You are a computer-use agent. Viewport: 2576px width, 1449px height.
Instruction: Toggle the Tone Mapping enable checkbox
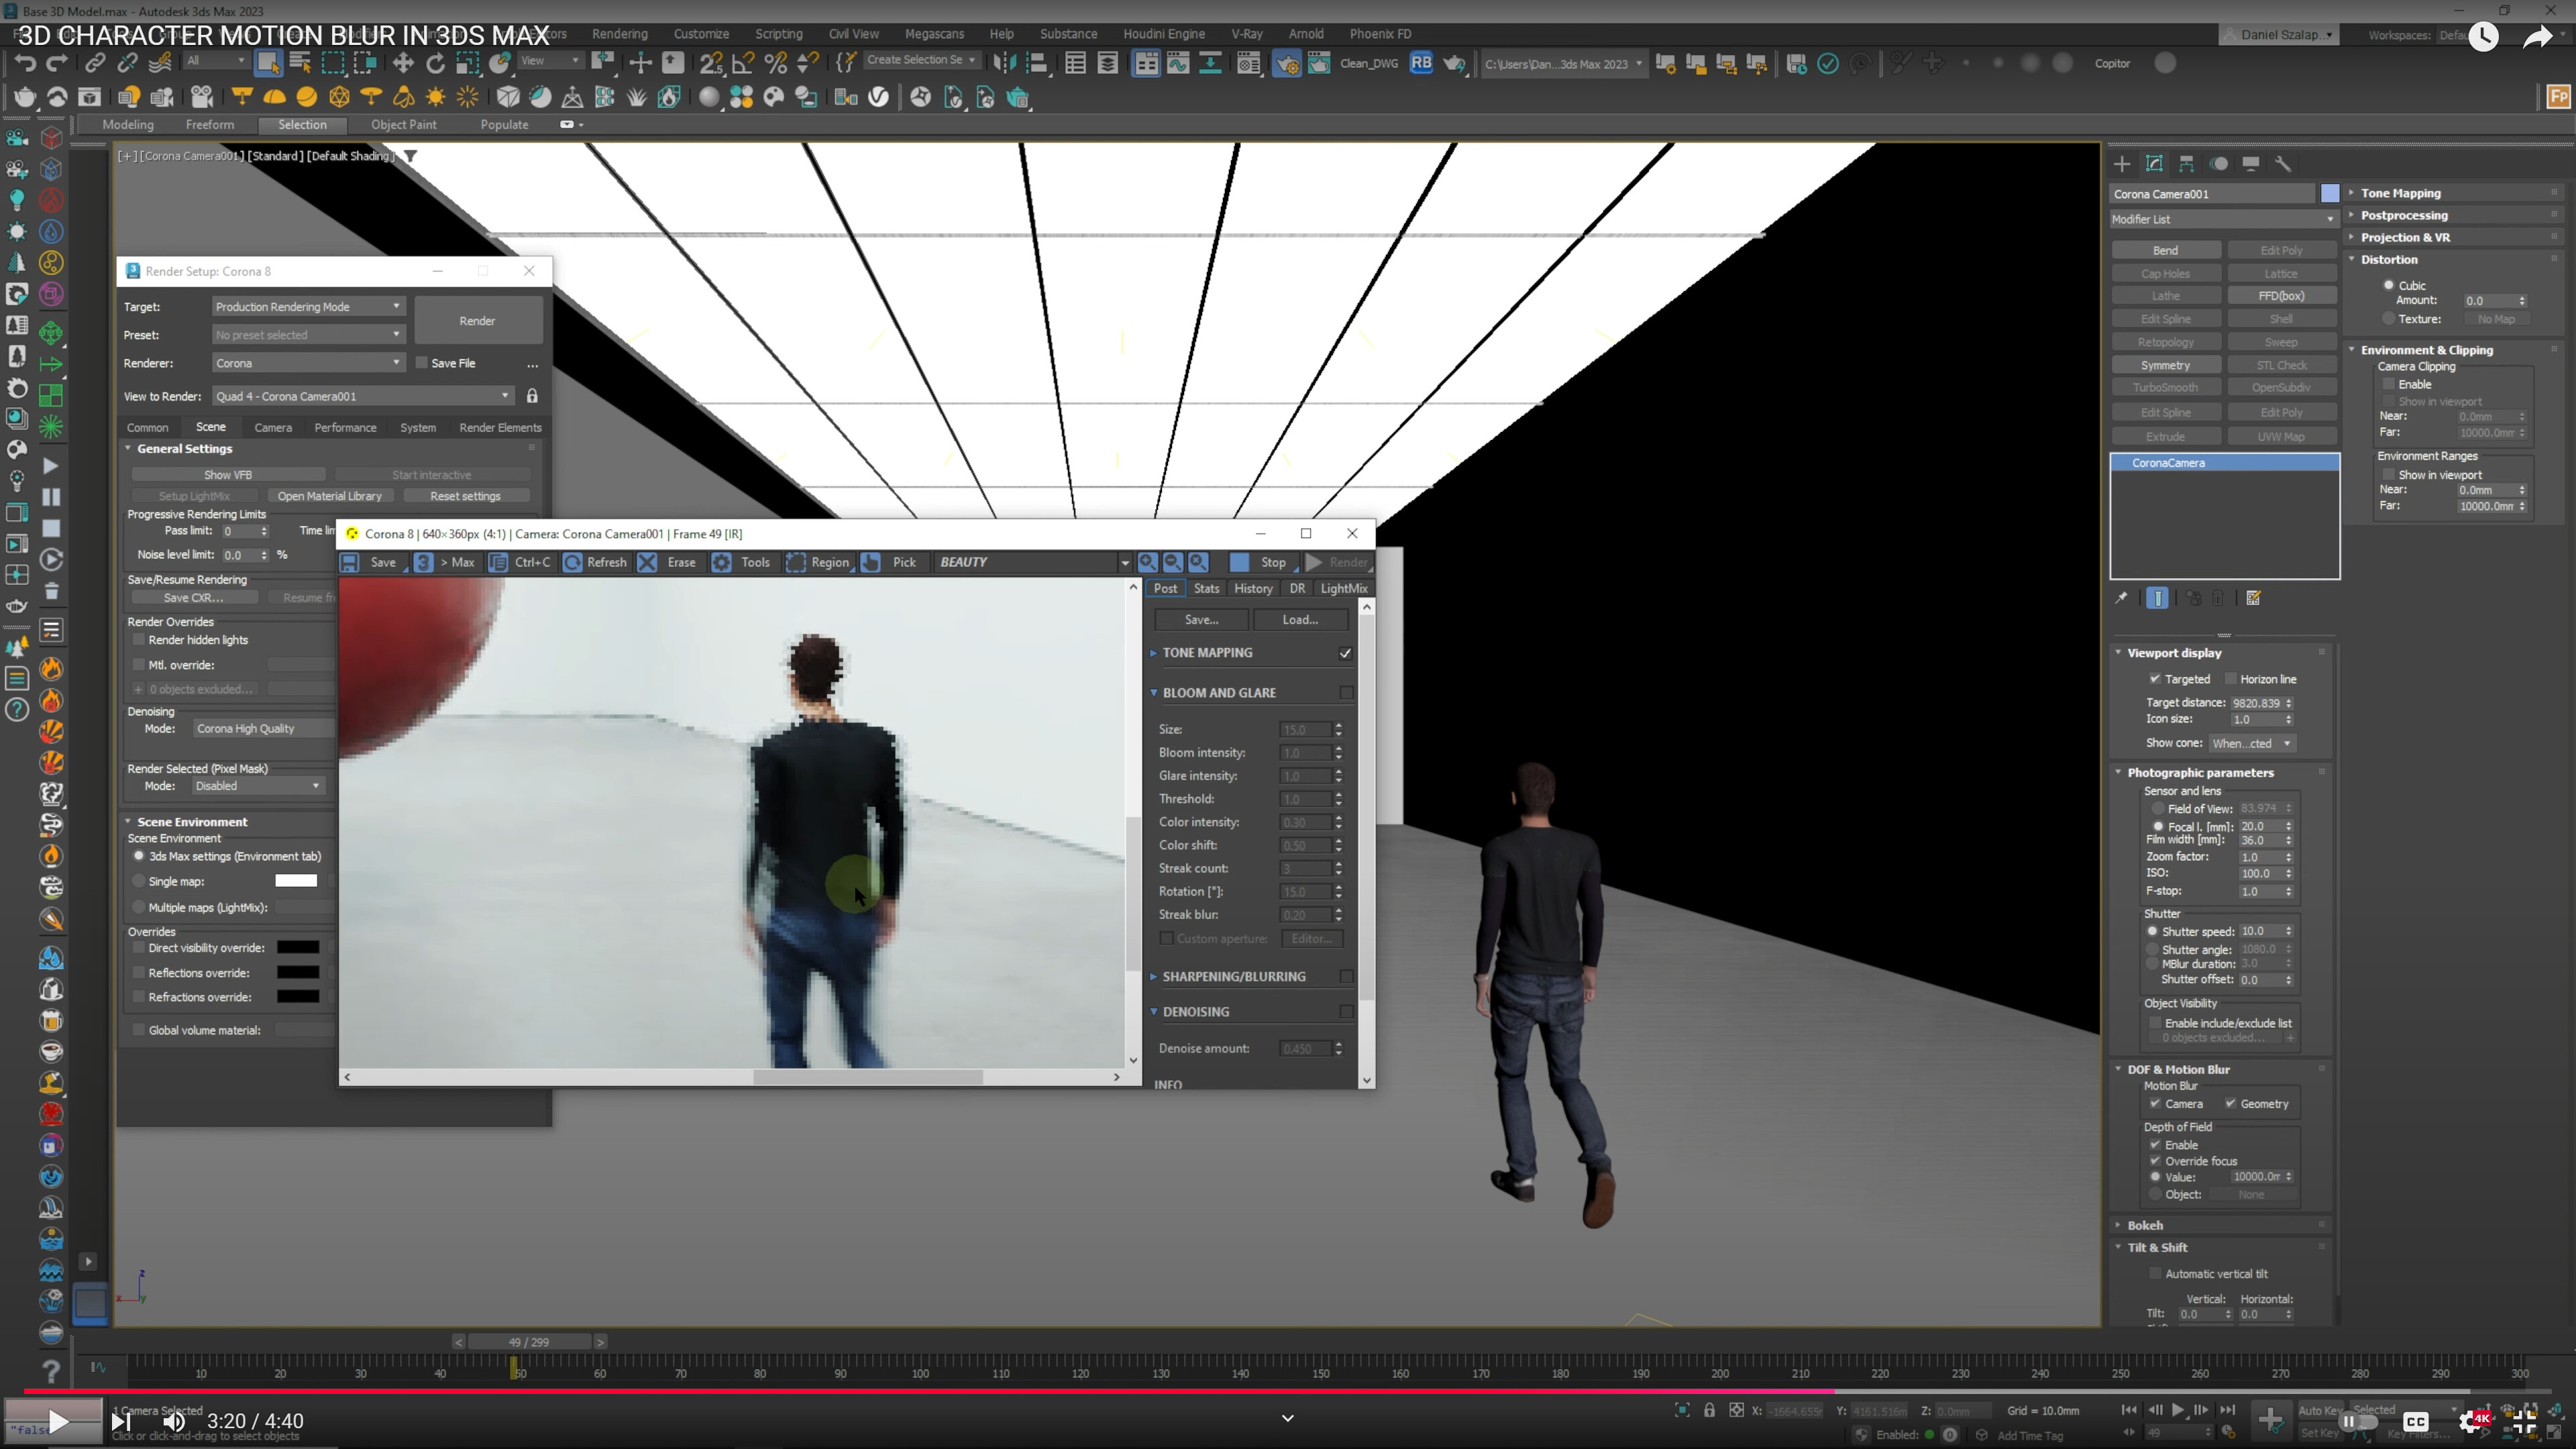coord(1346,653)
